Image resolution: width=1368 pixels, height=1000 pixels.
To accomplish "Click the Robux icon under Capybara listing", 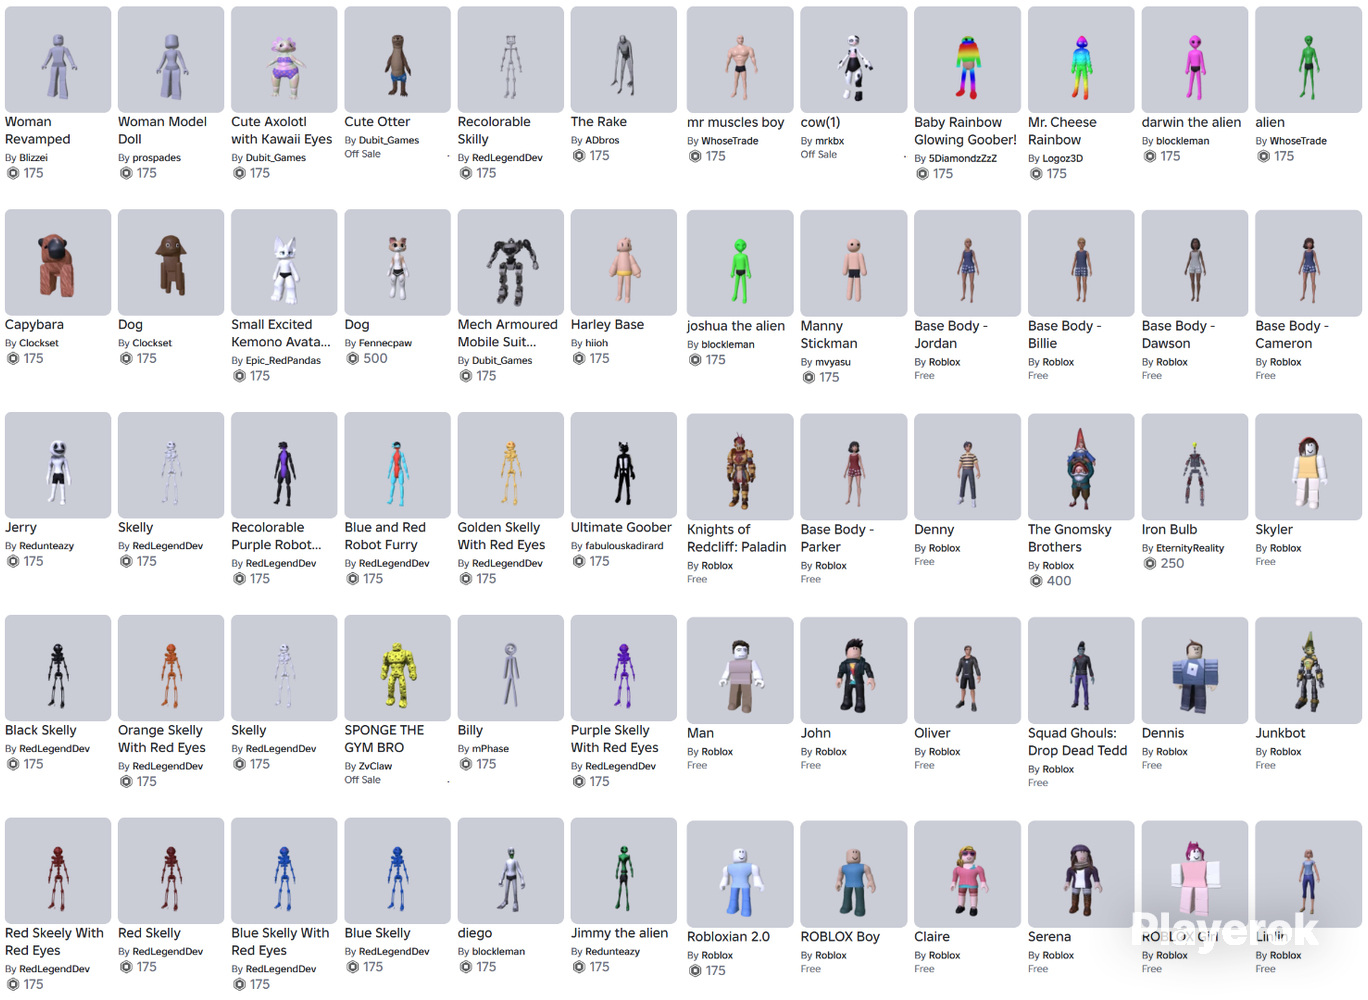I will (12, 358).
